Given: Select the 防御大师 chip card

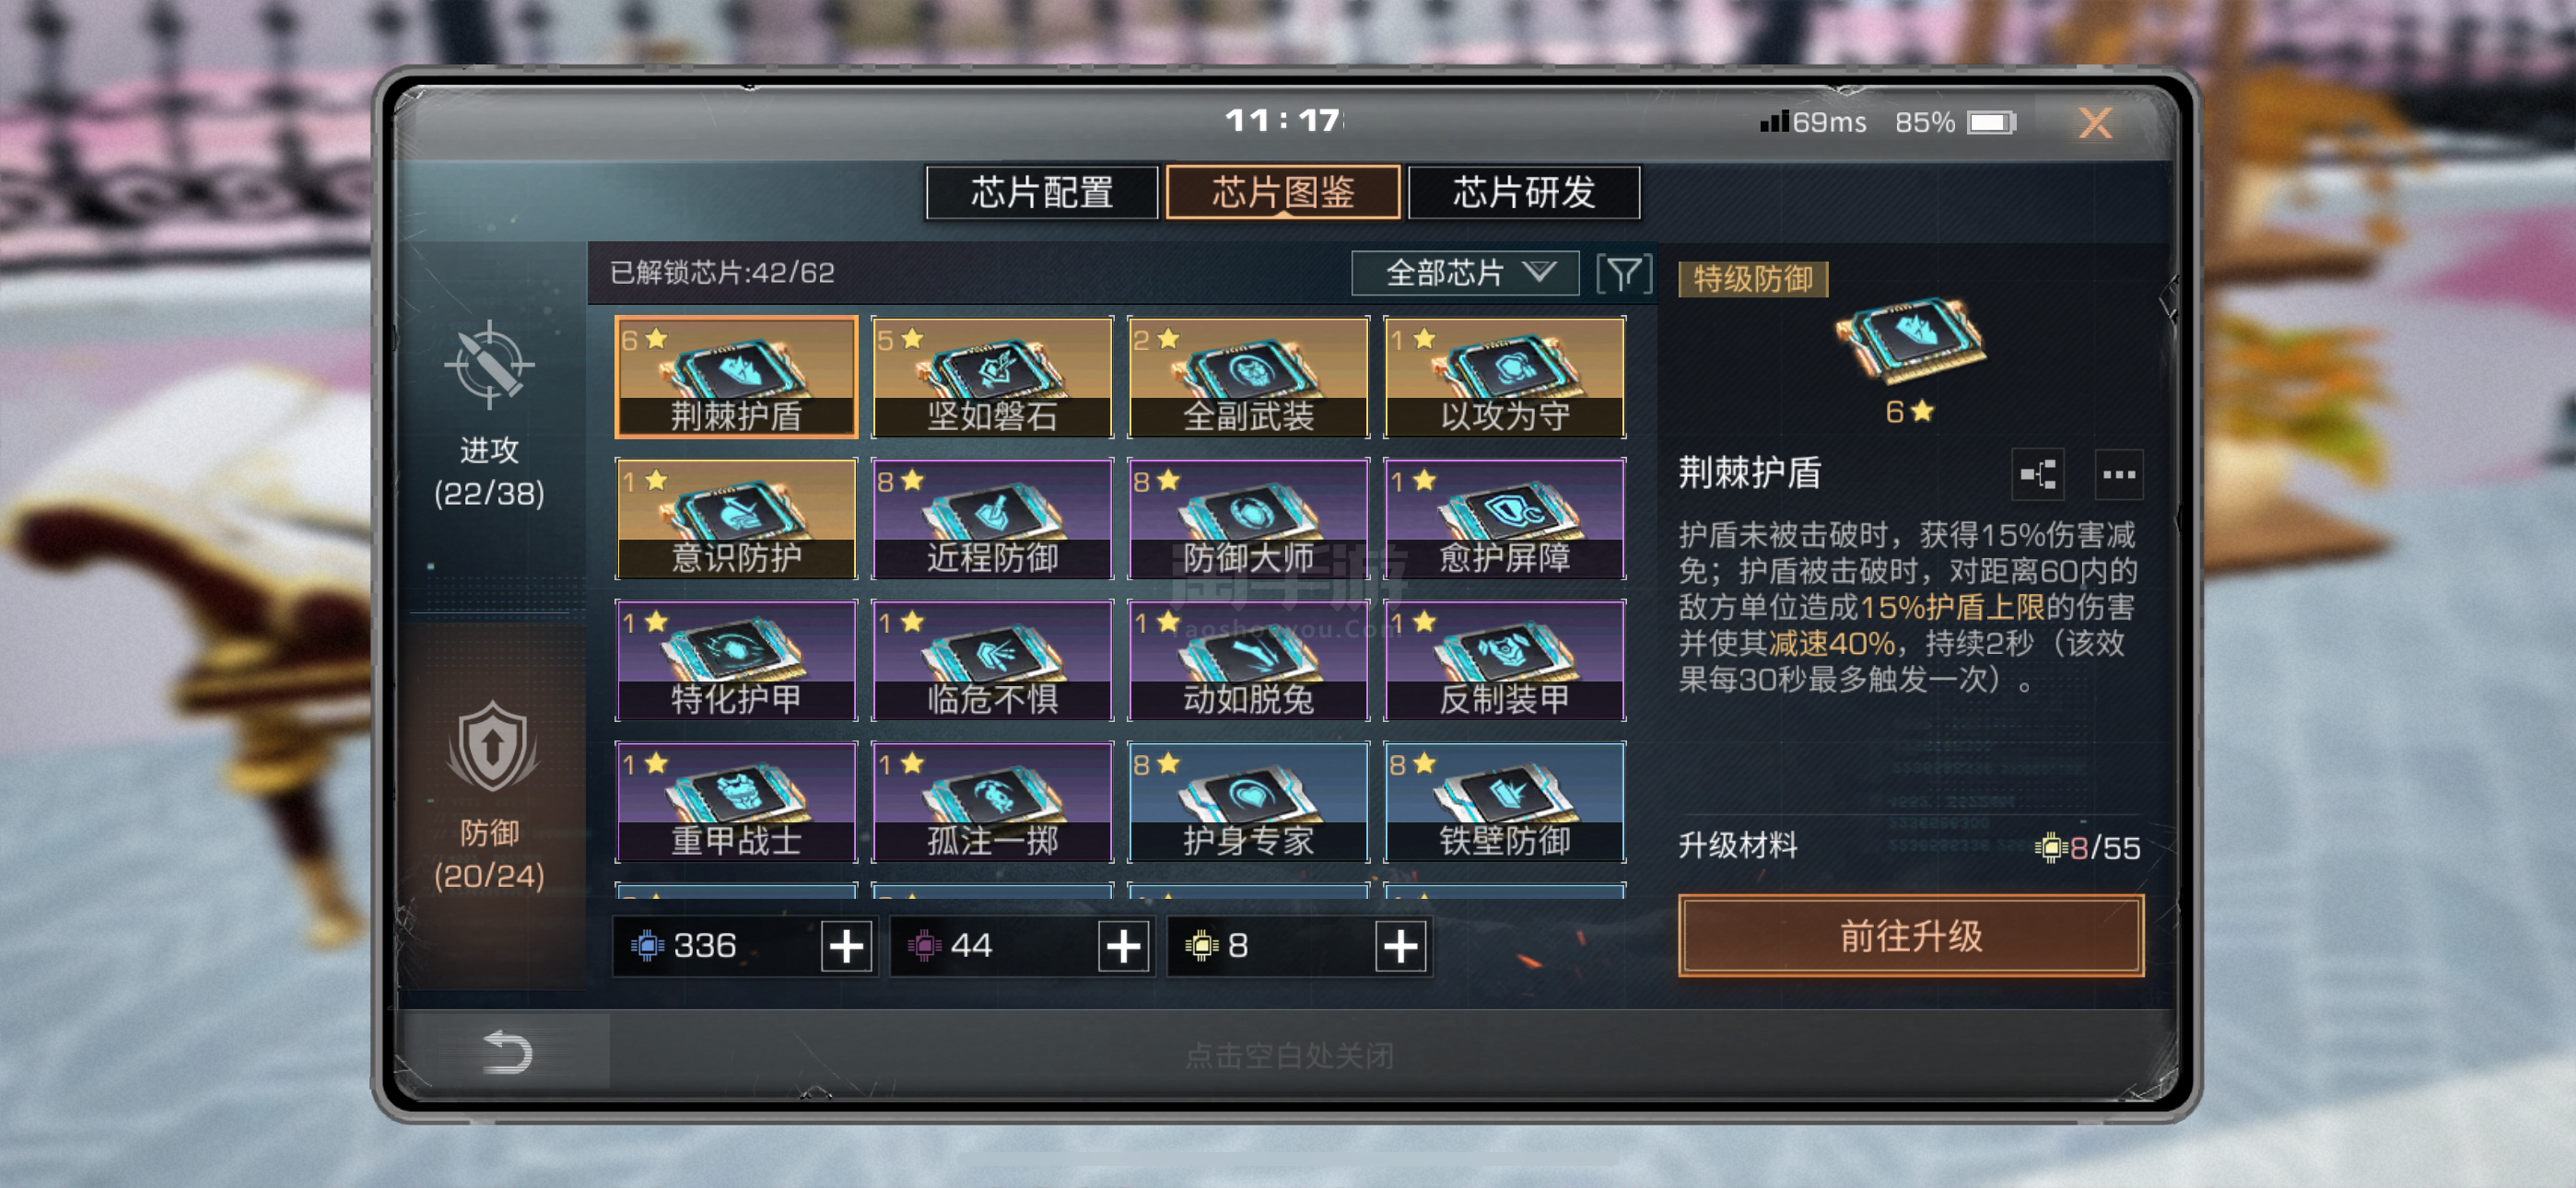Looking at the screenshot, I should (1248, 519).
